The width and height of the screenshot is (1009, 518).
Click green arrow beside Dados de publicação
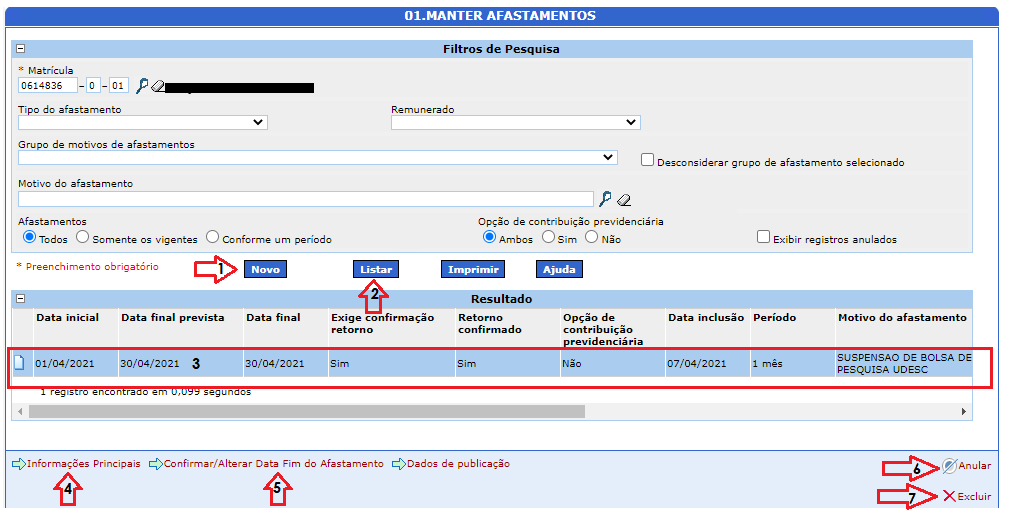pos(398,464)
